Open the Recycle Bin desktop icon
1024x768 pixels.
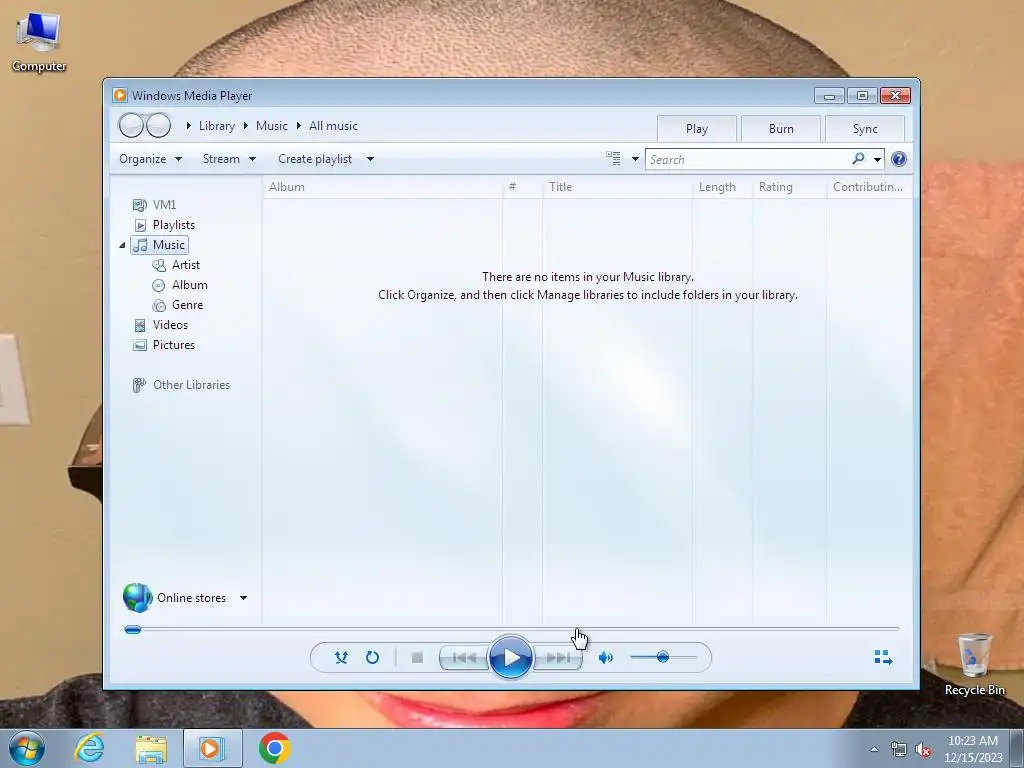click(974, 664)
